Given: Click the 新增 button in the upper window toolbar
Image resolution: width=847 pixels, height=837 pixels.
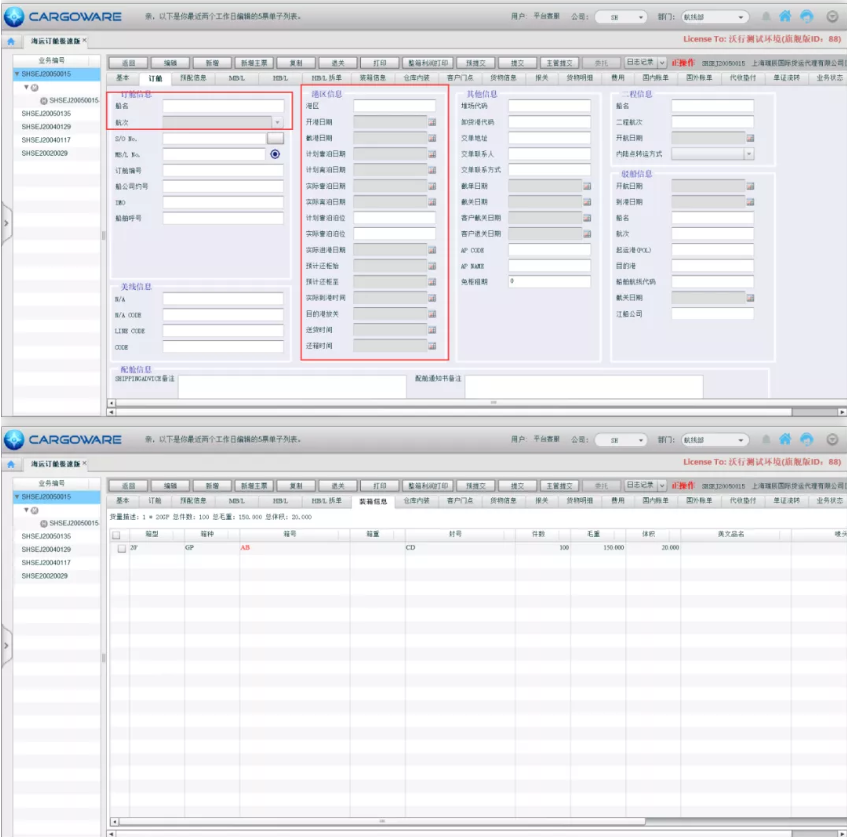Looking at the screenshot, I should pos(212,63).
